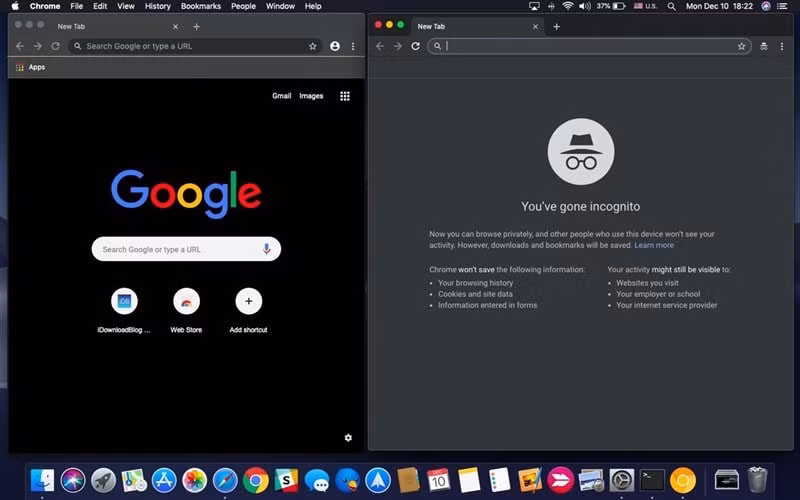
Task: Click the forward arrow in the left Chrome window
Action: pos(38,46)
